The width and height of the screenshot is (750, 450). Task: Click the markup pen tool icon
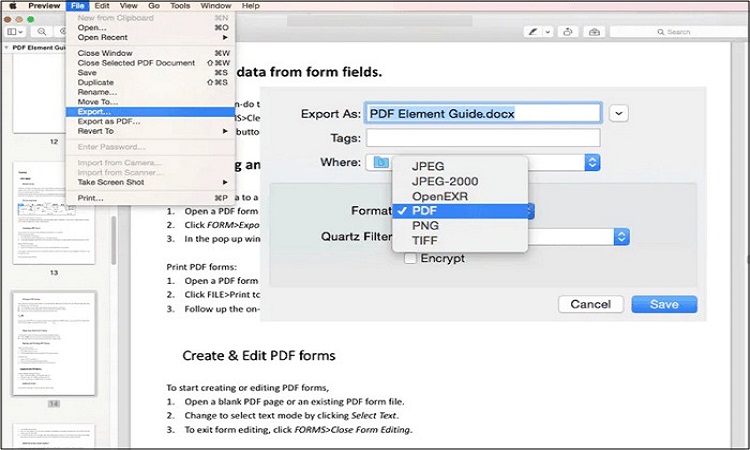[x=531, y=32]
